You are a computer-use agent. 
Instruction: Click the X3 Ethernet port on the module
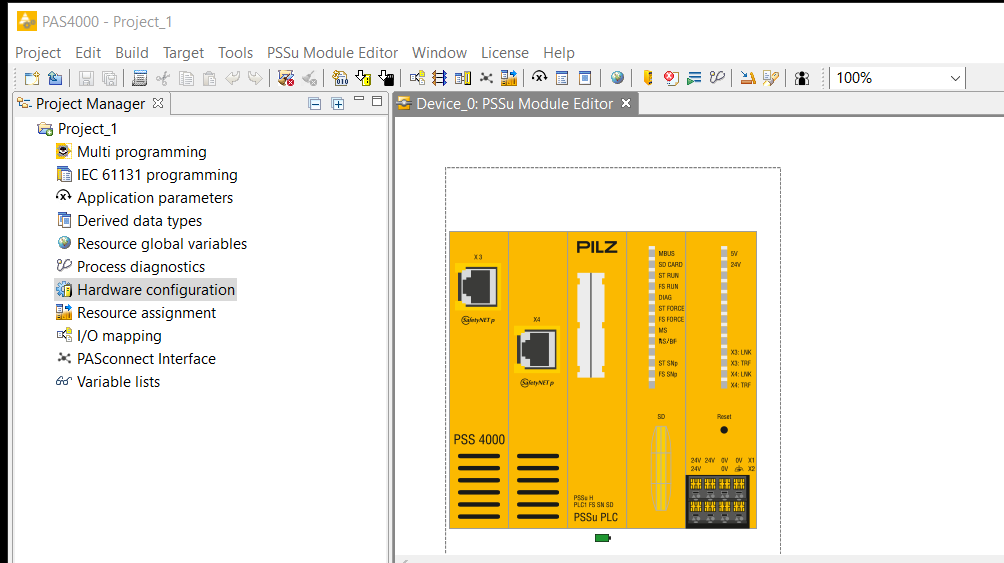[478, 286]
